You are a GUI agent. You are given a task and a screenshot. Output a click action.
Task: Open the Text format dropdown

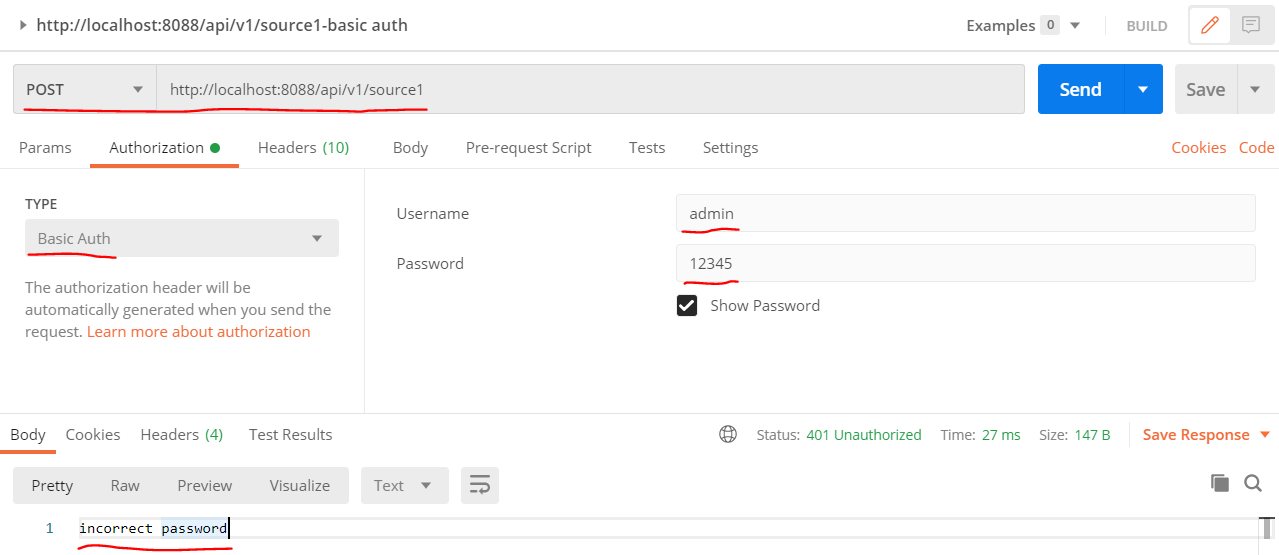click(403, 486)
